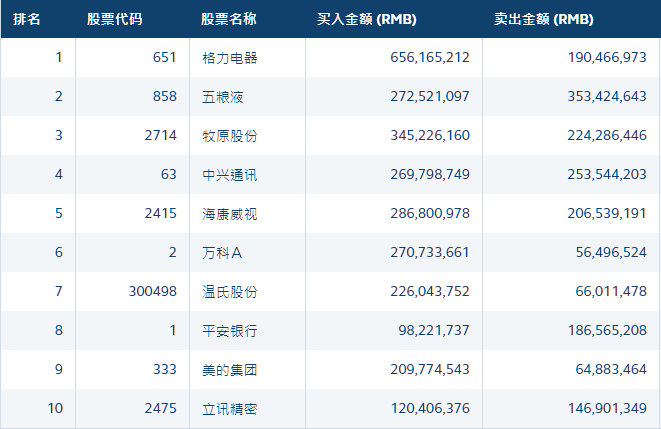661x429 pixels.
Task: Click sell amount 66,011,478
Action: (611, 291)
